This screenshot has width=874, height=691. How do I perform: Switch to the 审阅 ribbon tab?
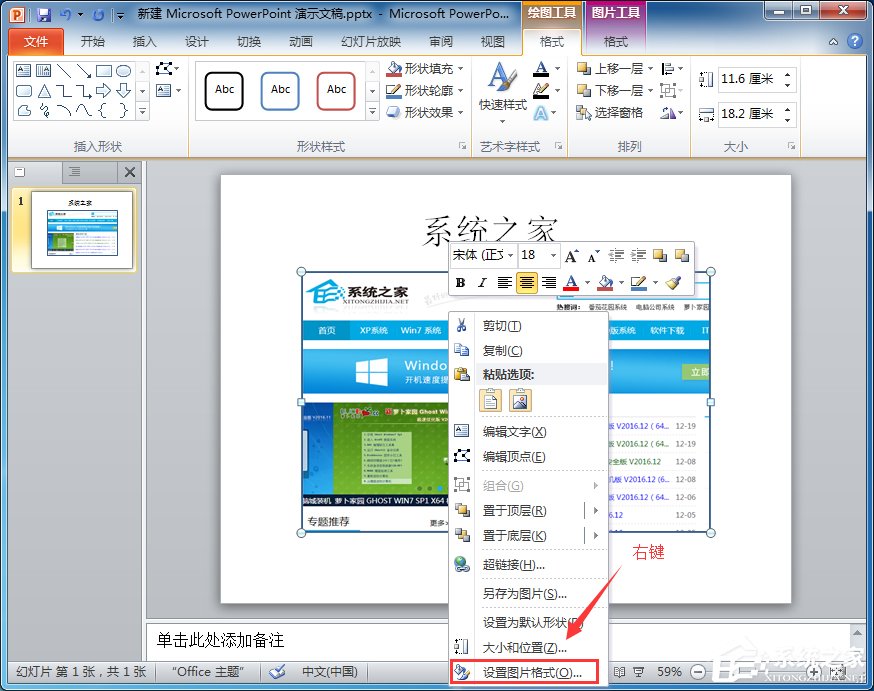point(440,42)
